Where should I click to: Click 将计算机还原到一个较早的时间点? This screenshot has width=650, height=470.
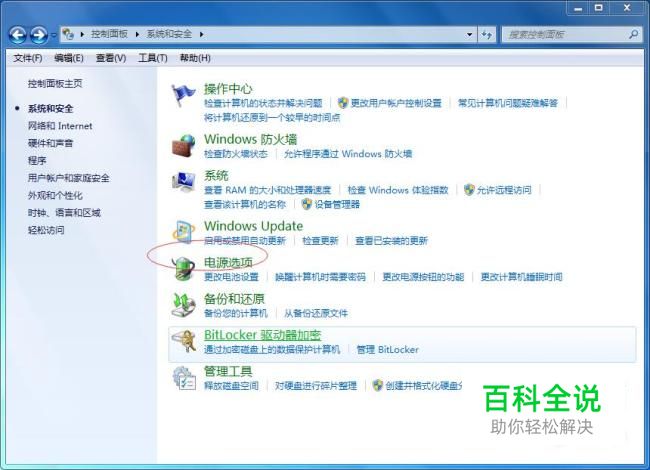coord(272,118)
